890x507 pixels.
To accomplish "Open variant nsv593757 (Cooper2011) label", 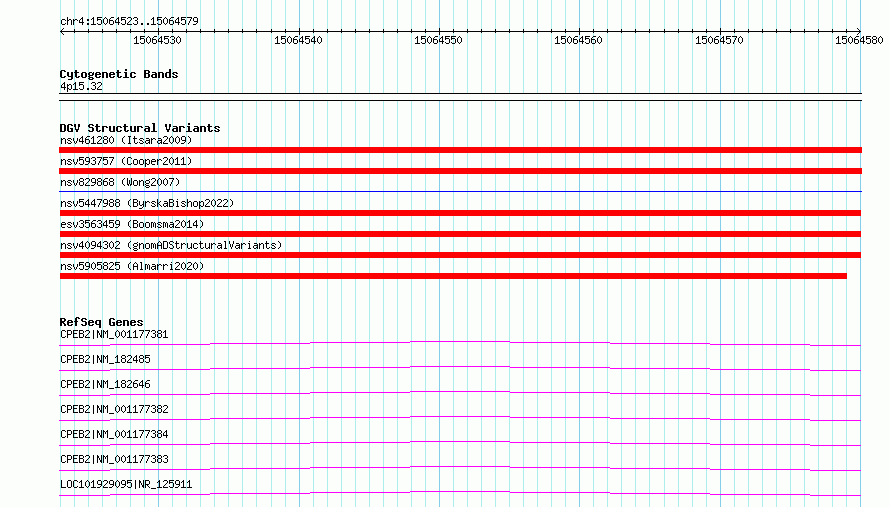I will (126, 161).
